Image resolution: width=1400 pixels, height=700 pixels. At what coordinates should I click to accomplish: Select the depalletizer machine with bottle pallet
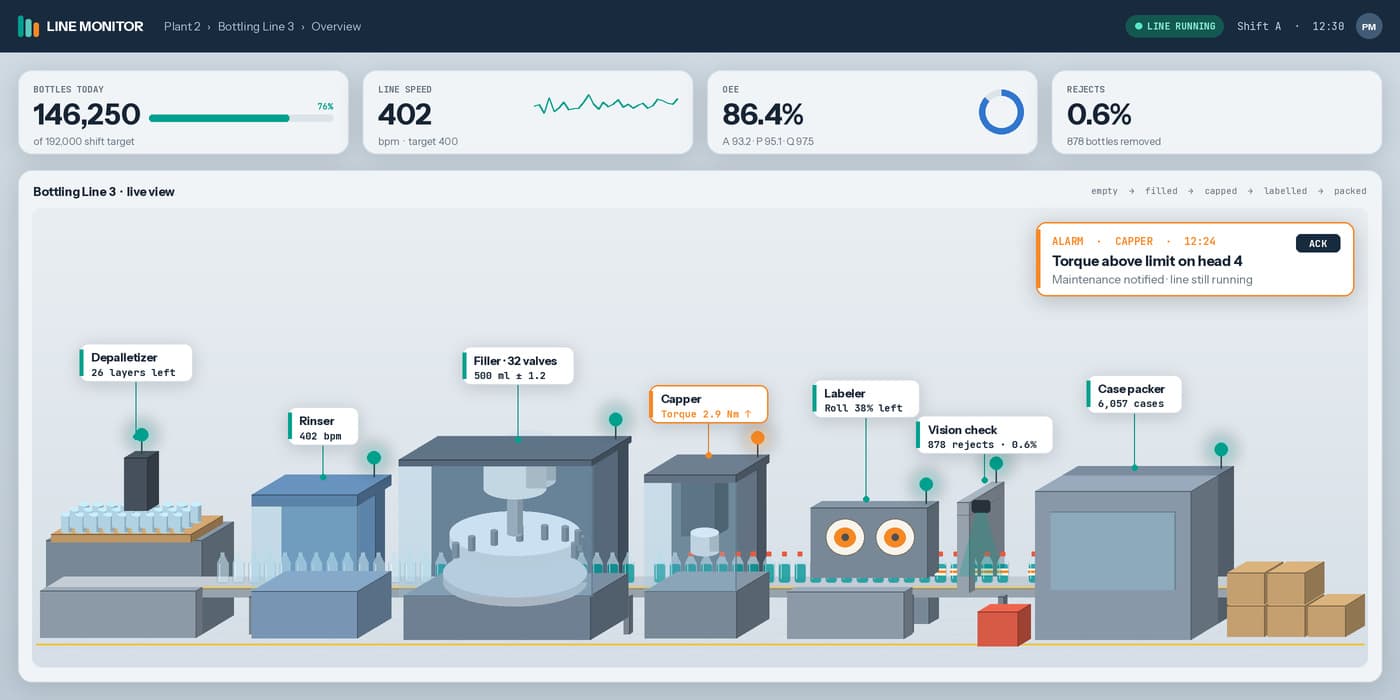[x=135, y=545]
